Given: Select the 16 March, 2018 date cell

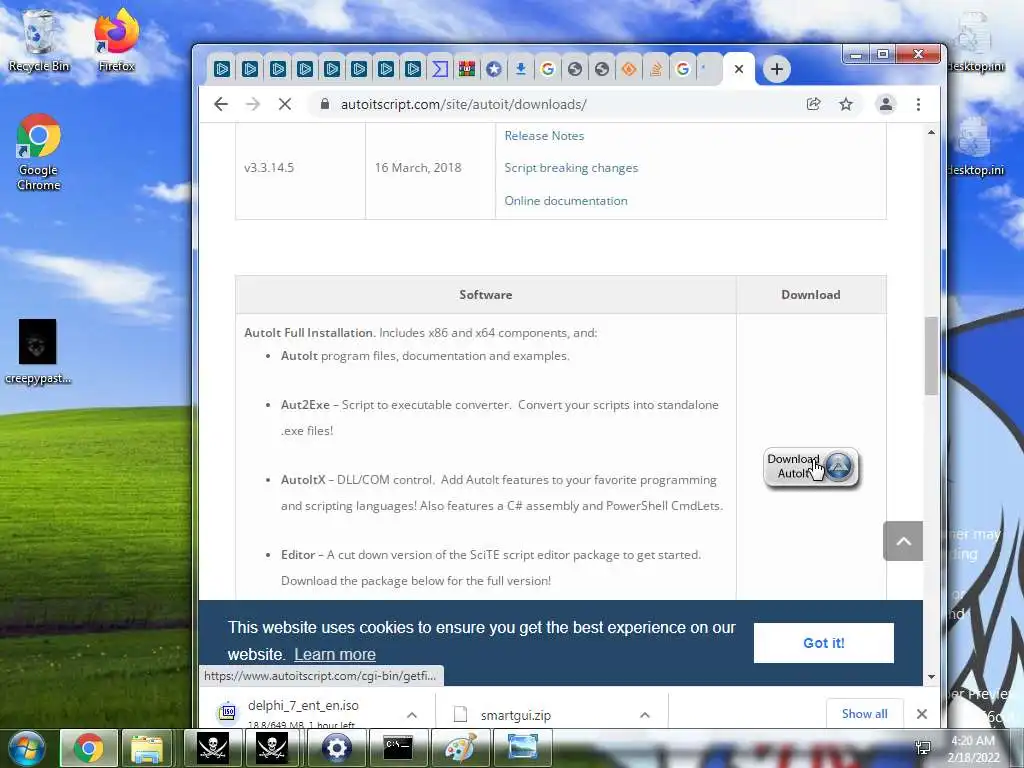Looking at the screenshot, I should [x=418, y=168].
